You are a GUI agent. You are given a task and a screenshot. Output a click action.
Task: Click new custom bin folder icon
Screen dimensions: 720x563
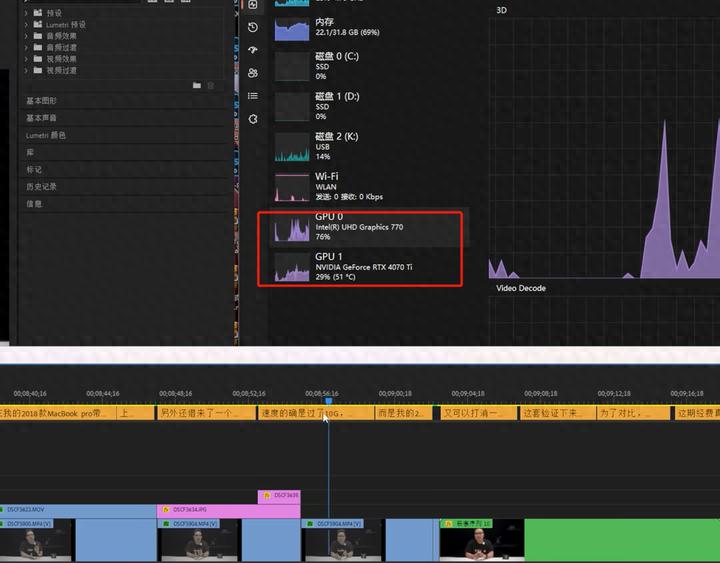point(197,86)
